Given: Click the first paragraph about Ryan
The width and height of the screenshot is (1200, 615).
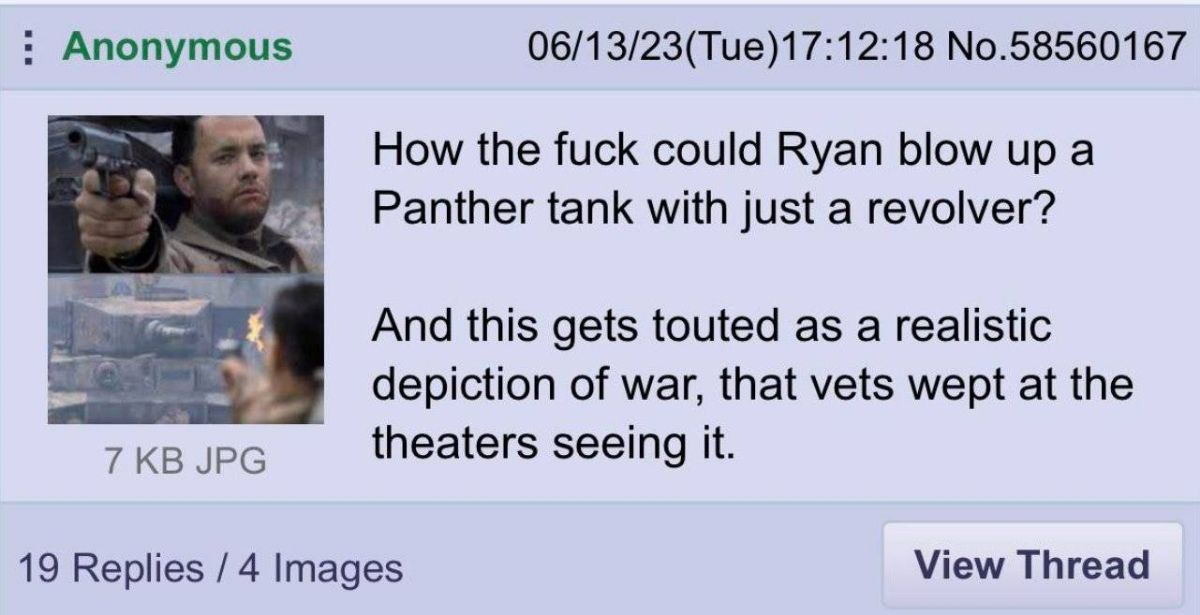Looking at the screenshot, I should pos(733,181).
